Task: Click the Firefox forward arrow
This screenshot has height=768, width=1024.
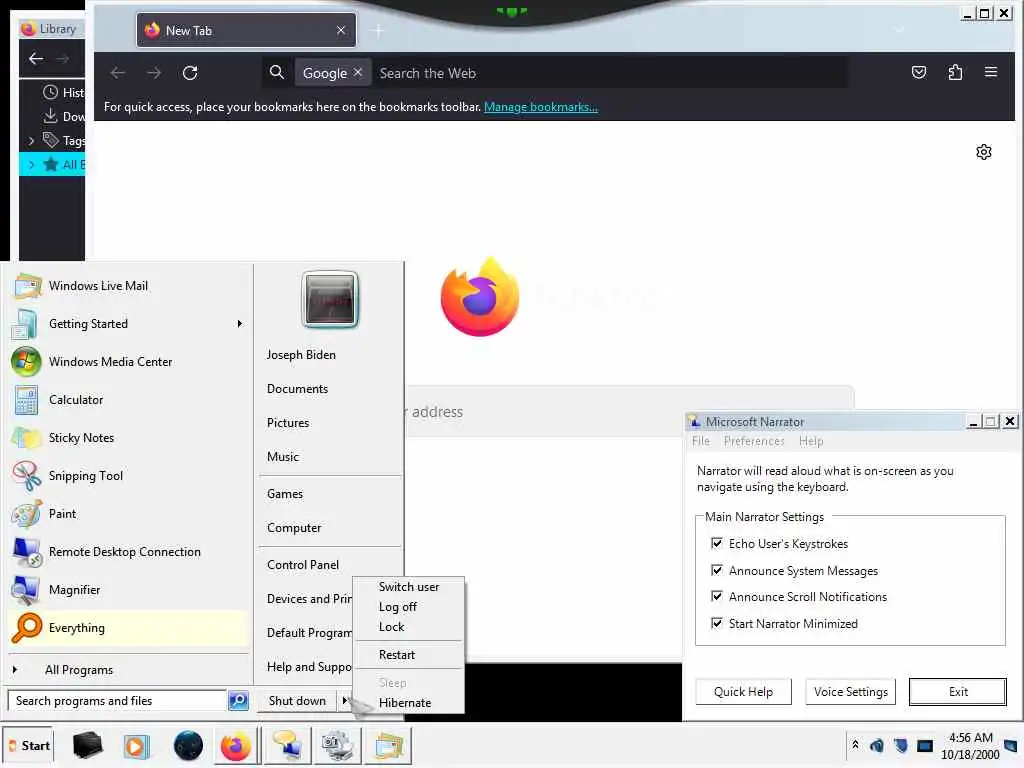Action: coord(154,73)
